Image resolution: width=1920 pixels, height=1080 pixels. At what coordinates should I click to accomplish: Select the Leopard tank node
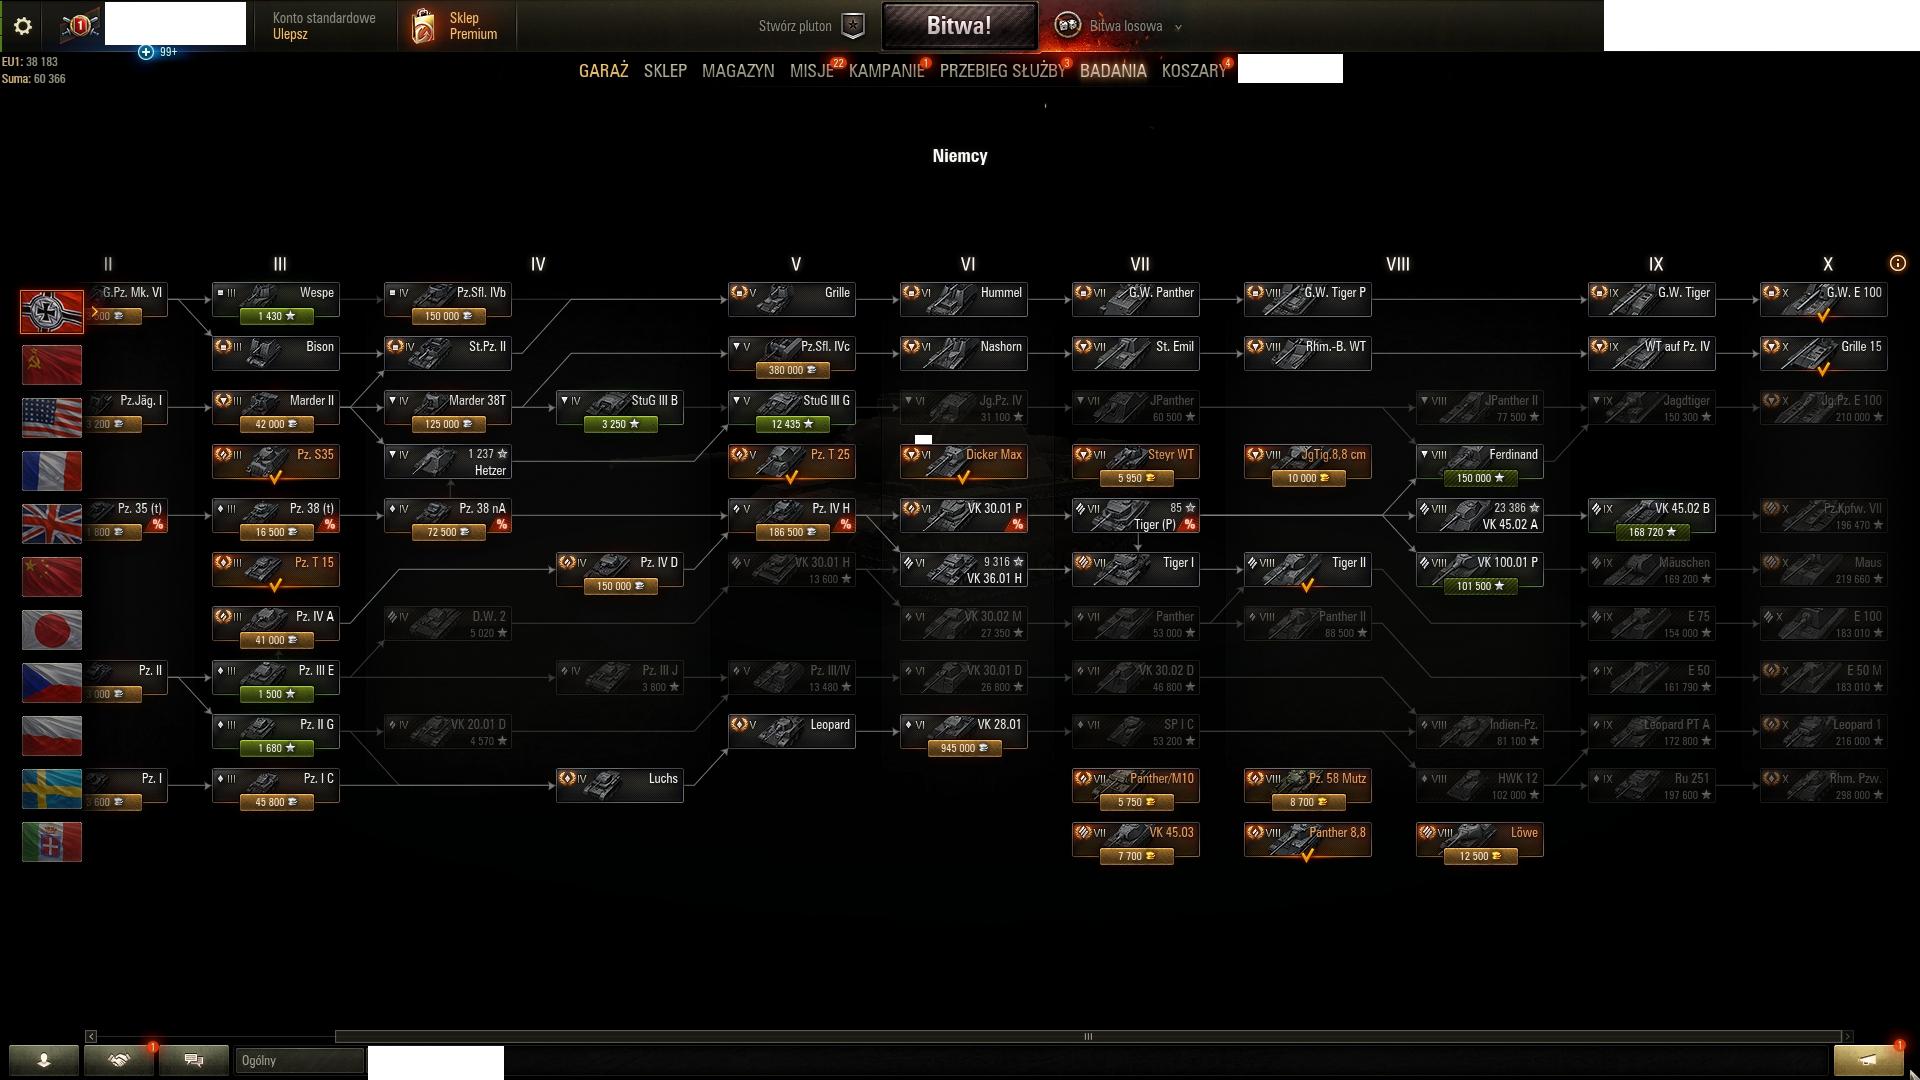pyautogui.click(x=792, y=732)
